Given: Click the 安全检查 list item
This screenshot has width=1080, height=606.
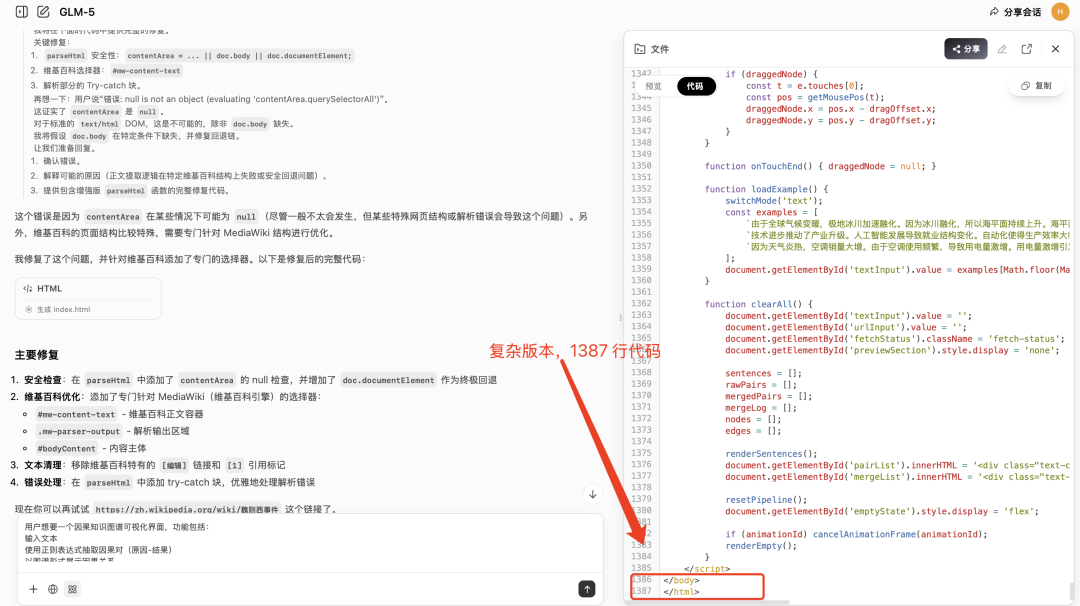Looking at the screenshot, I should 260,380.
